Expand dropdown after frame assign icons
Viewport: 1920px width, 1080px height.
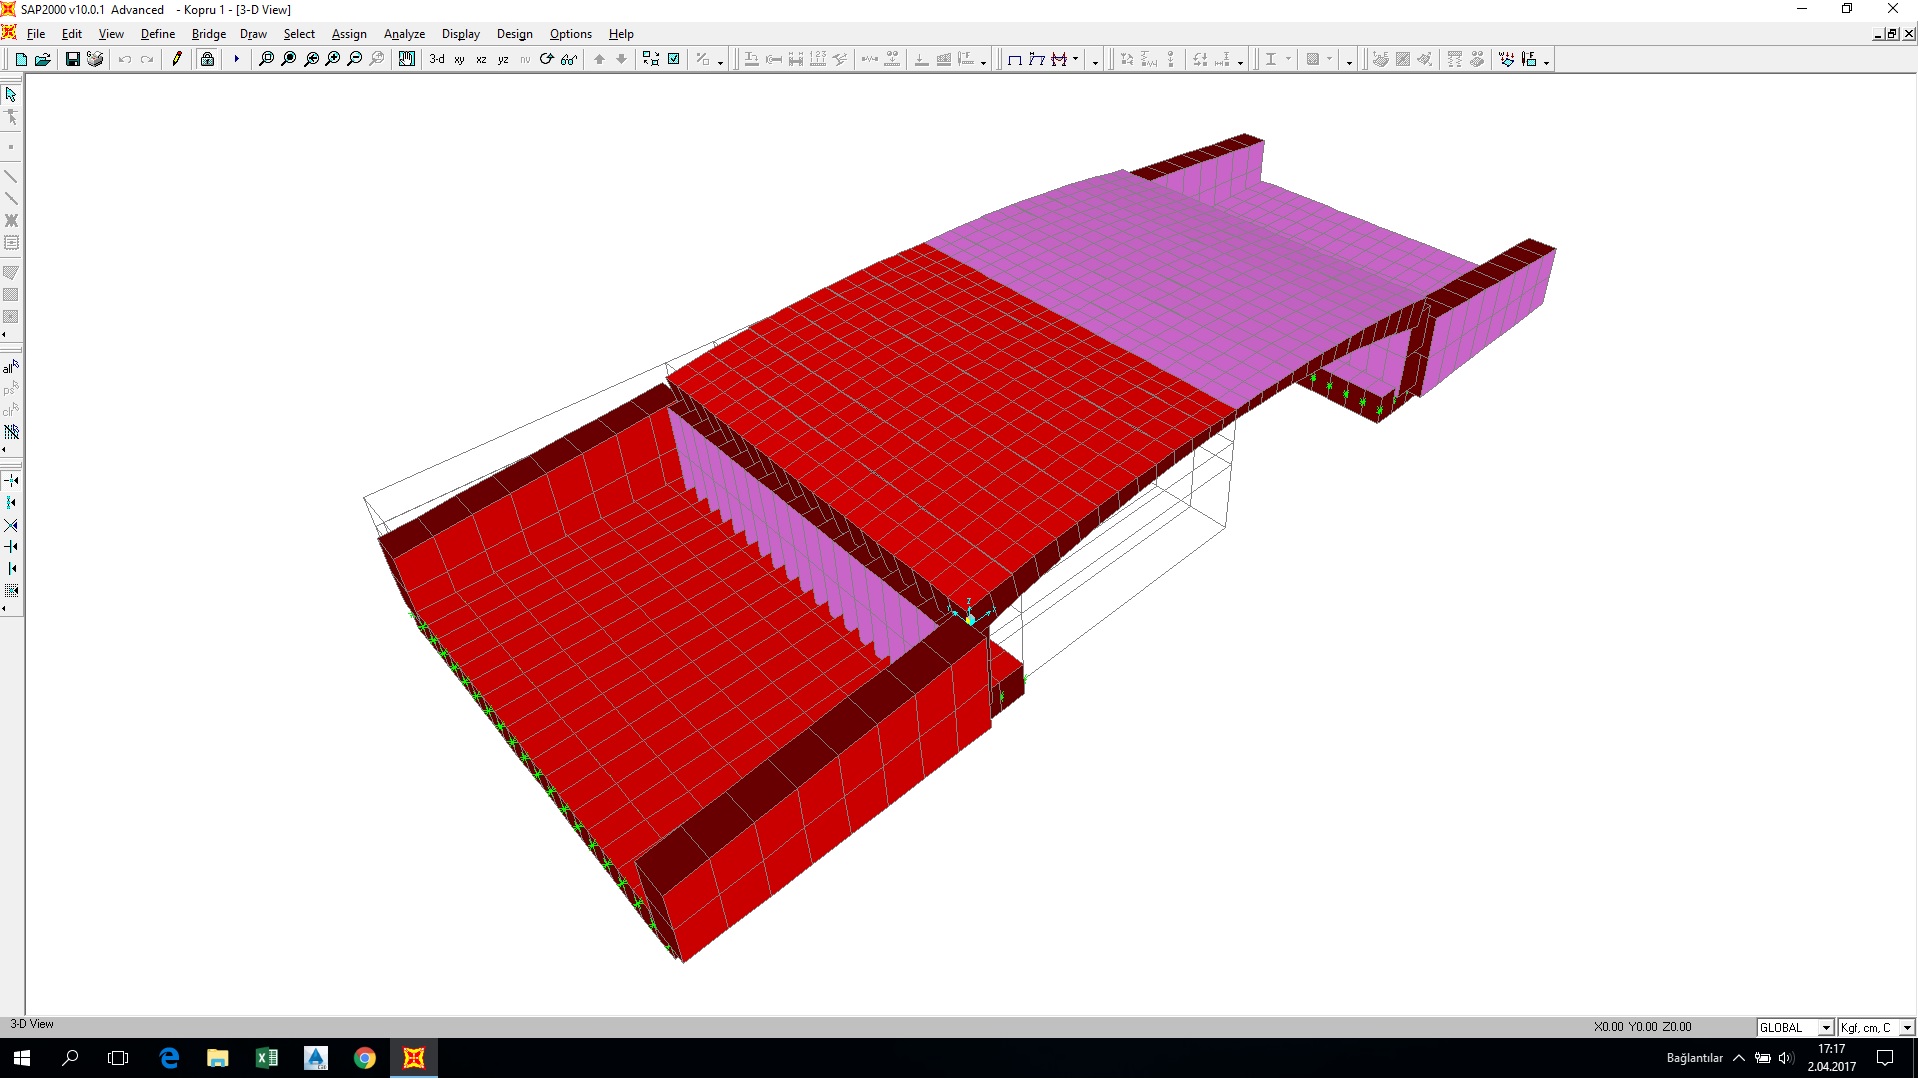983,62
